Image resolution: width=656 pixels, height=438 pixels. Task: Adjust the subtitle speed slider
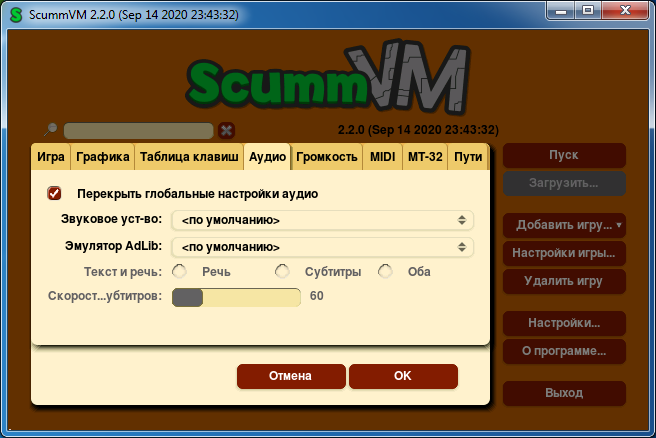(x=236, y=297)
